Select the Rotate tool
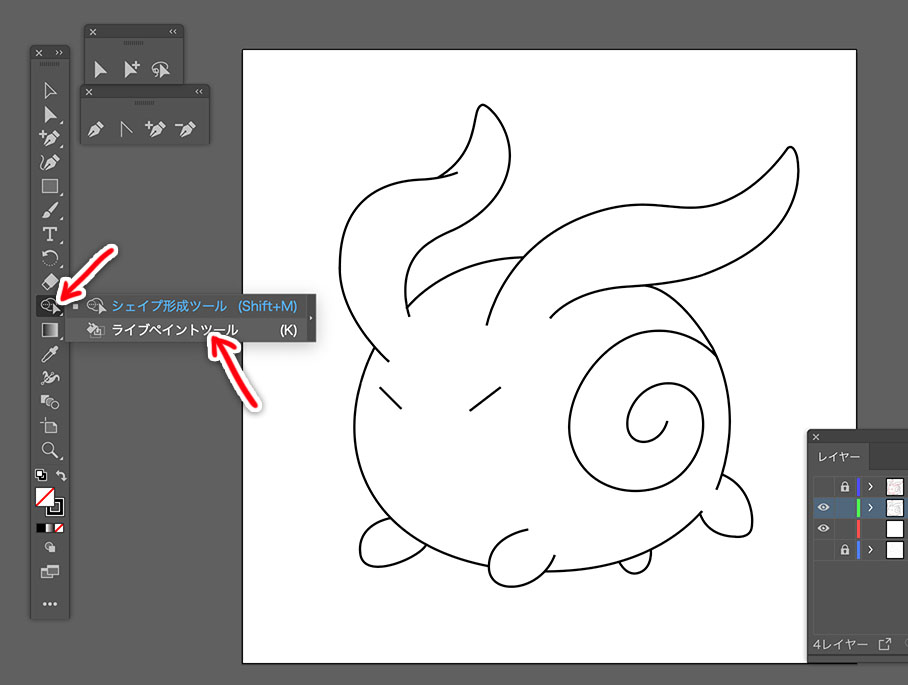 pyautogui.click(x=50, y=258)
